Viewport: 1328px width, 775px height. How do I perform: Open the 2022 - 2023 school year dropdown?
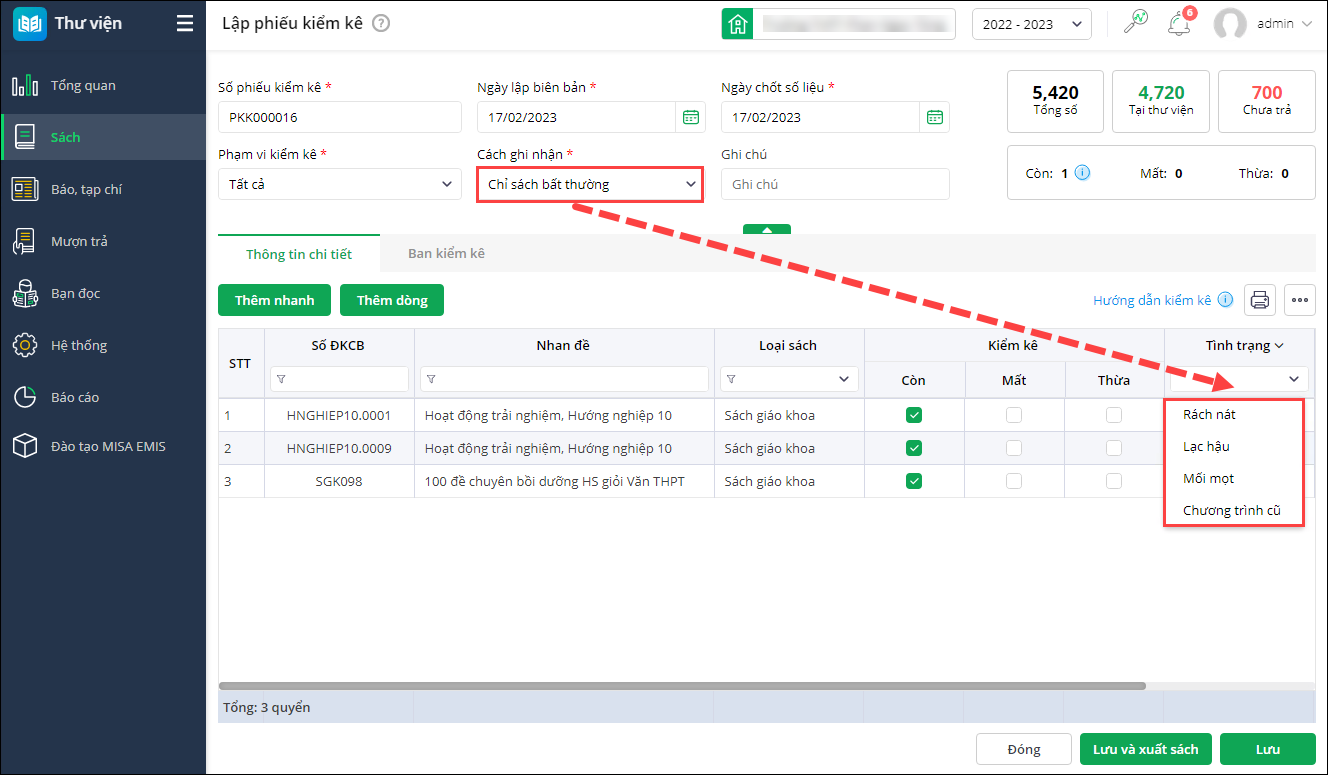(1031, 24)
